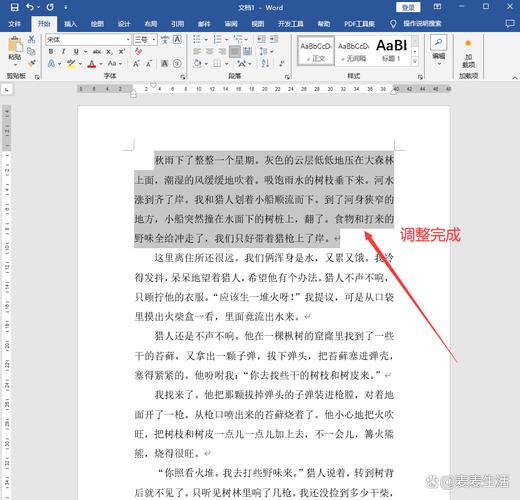520x500 pixels.
Task: Expand the underline style dropdown arrow
Action: [x=85, y=51]
